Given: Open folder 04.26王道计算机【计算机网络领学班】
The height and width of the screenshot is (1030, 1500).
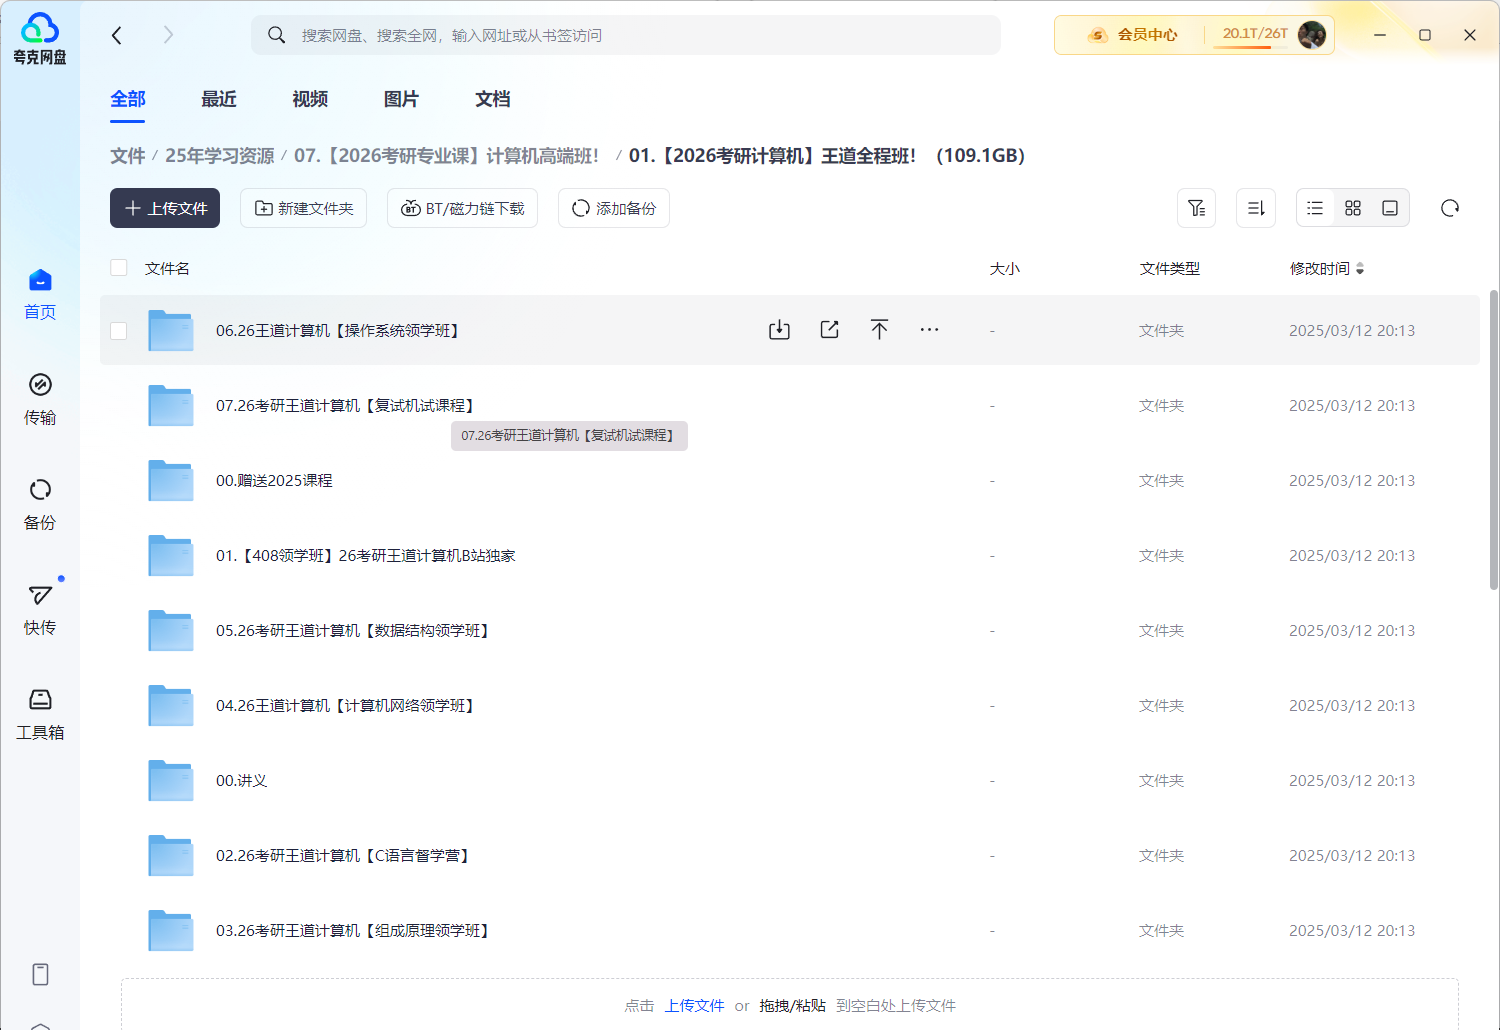Looking at the screenshot, I should coord(345,705).
